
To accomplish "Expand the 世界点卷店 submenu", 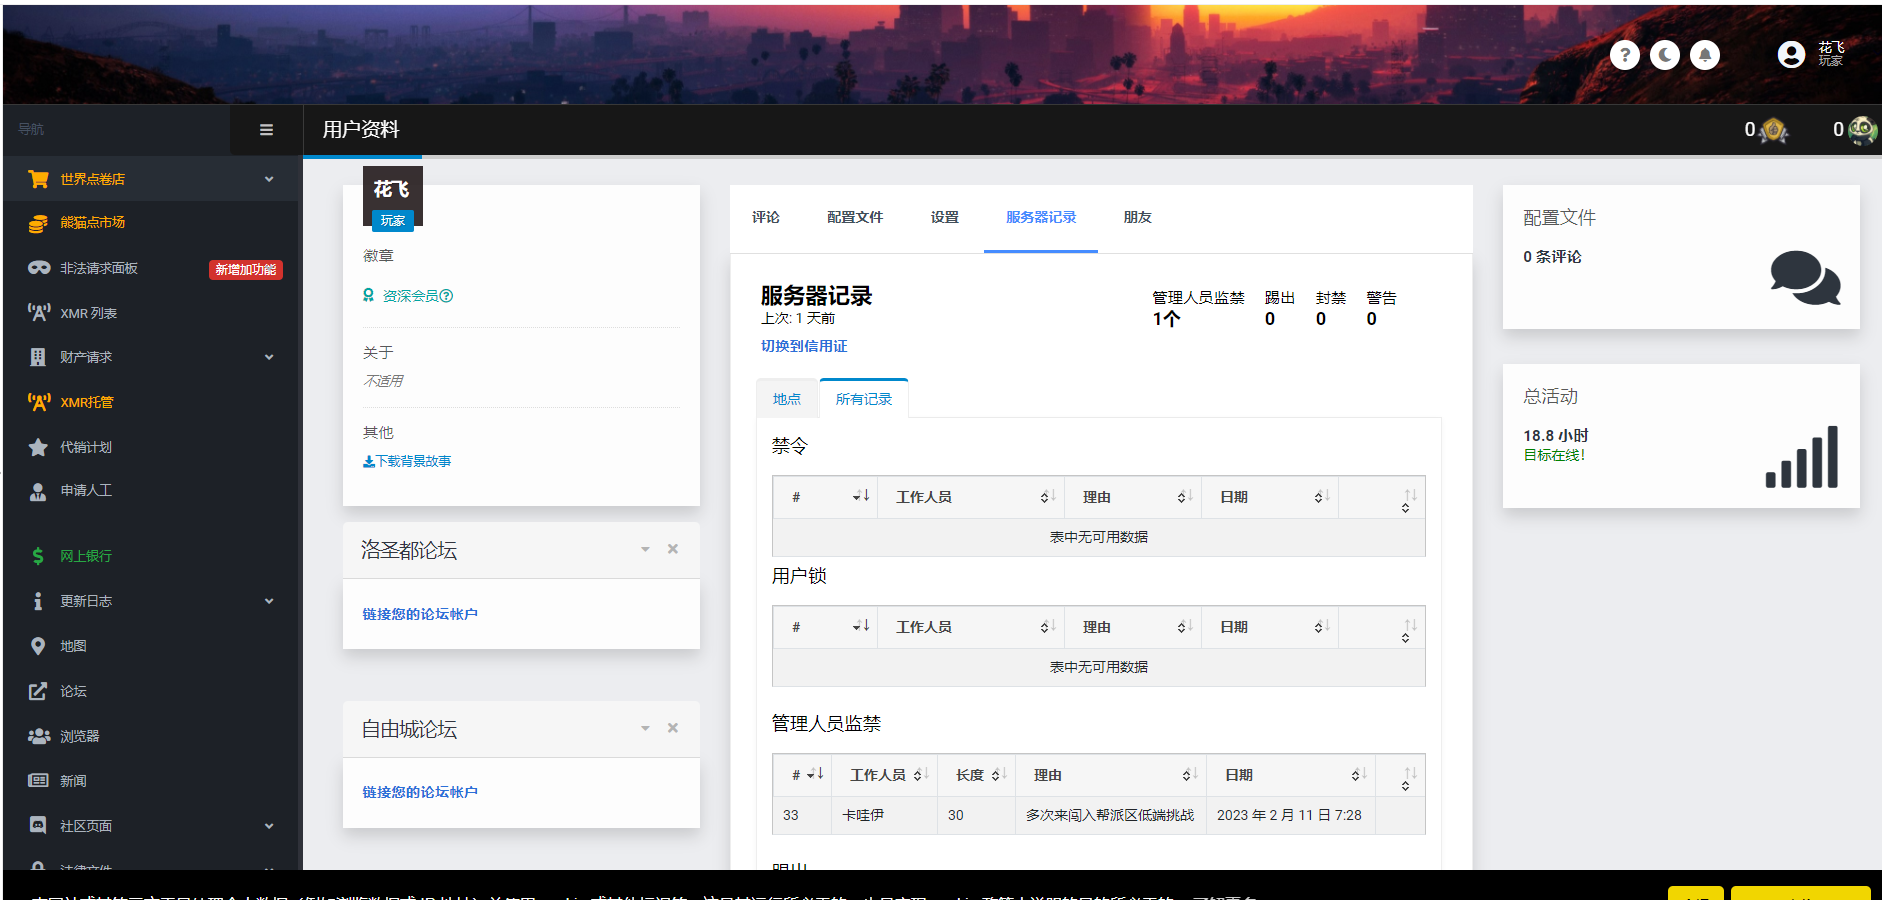I will click(x=268, y=179).
